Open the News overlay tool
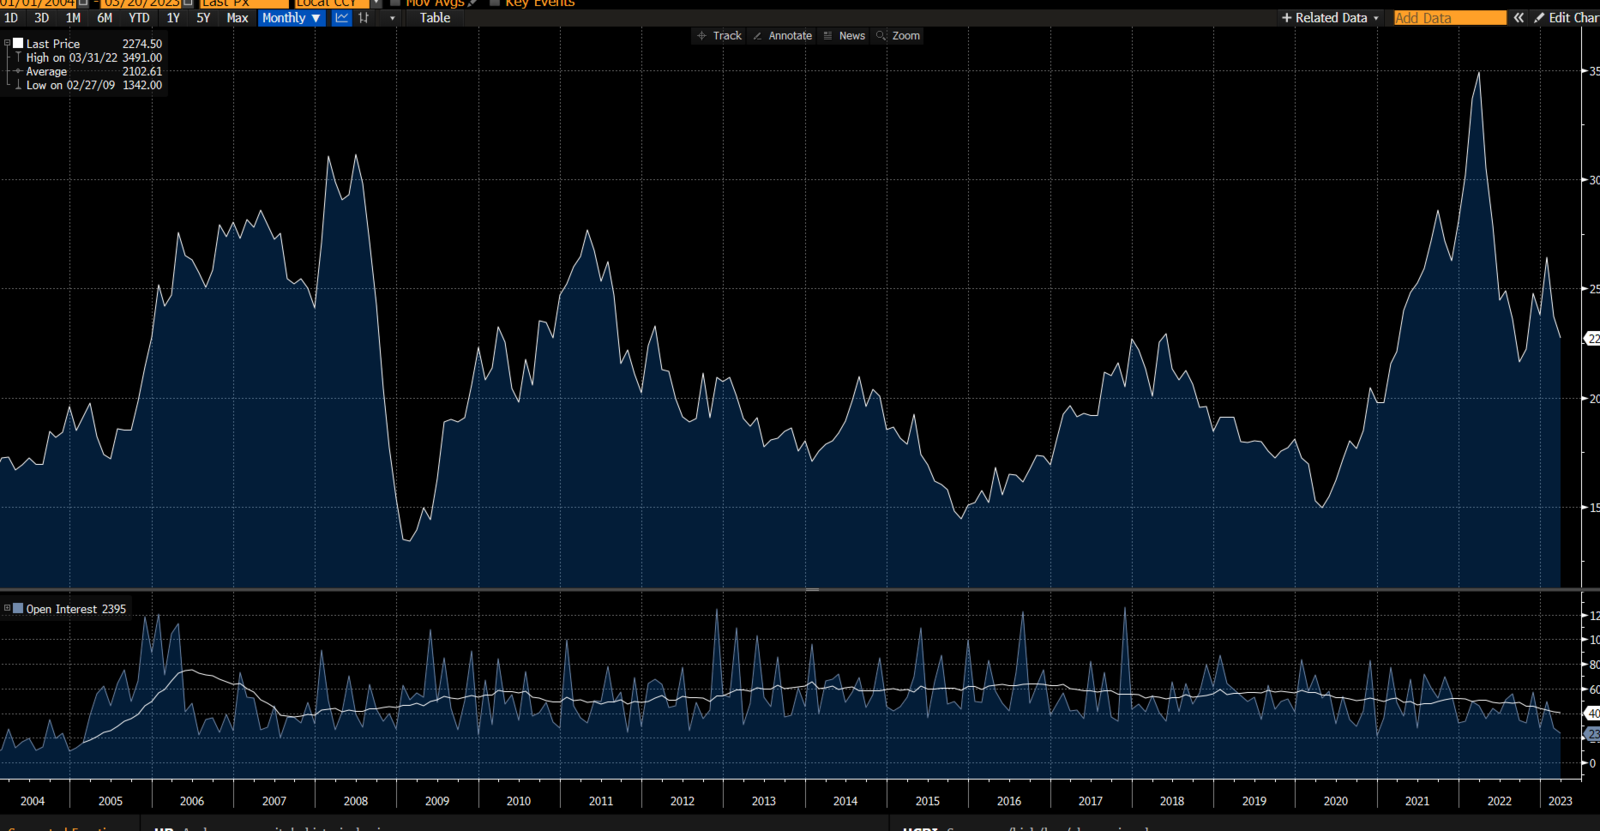The height and width of the screenshot is (831, 1600). [843, 36]
